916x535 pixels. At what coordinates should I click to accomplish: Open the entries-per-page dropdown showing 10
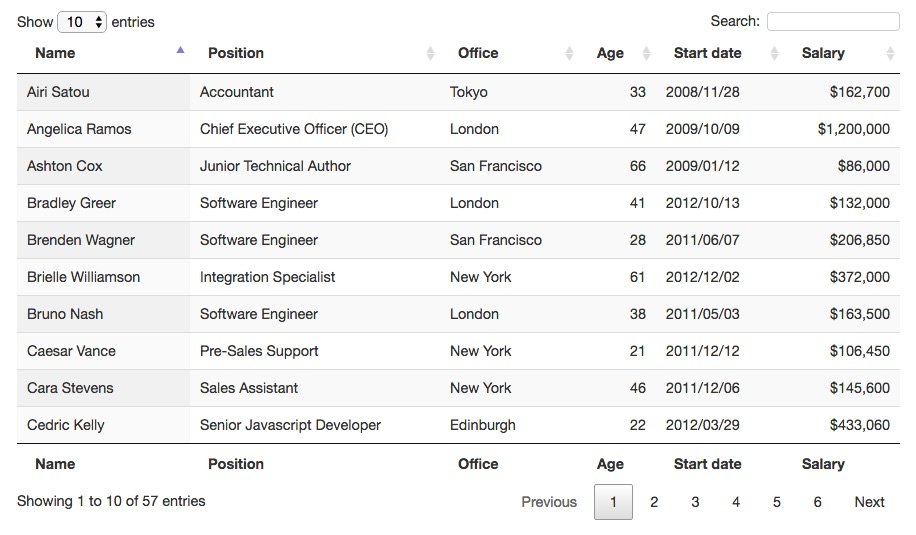pyautogui.click(x=82, y=22)
